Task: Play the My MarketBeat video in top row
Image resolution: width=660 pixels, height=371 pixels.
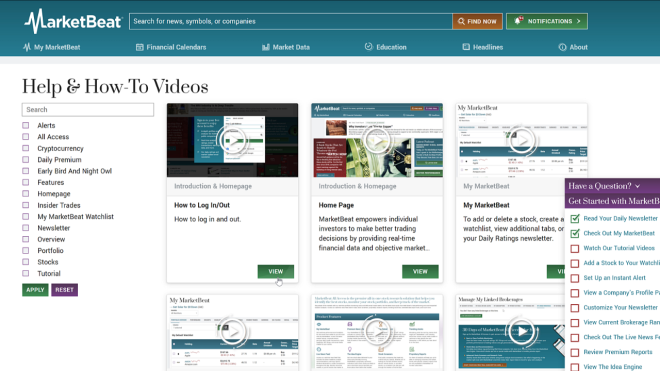Action: coord(522,140)
